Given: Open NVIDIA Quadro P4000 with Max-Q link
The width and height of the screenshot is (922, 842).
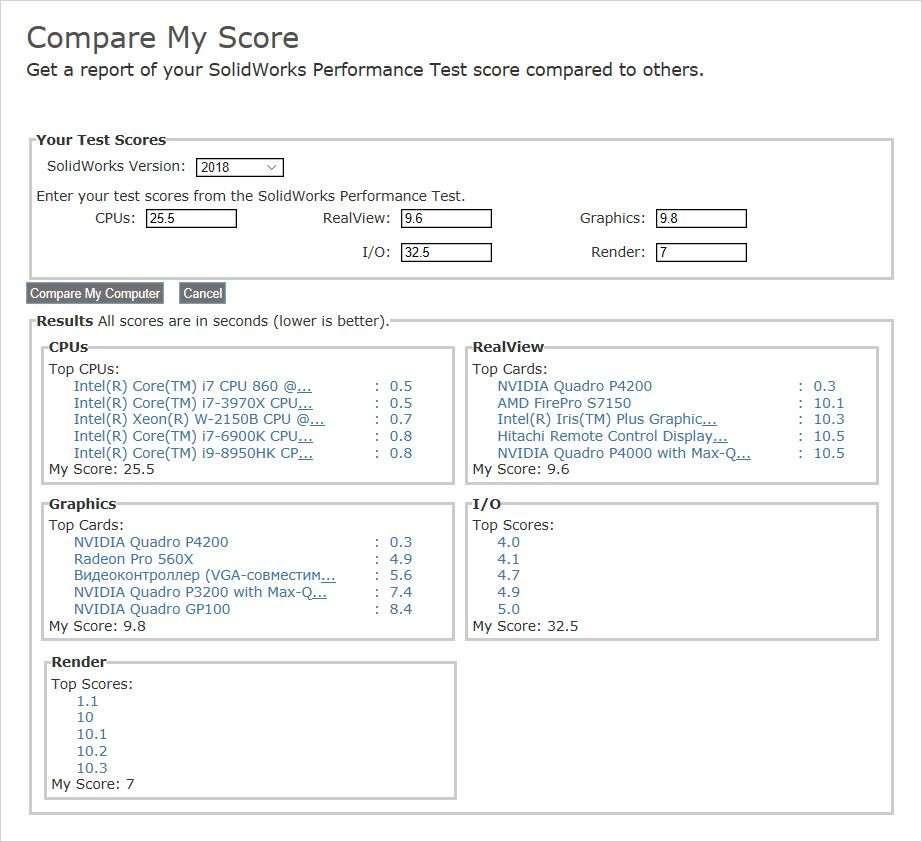Looking at the screenshot, I should coord(624,453).
